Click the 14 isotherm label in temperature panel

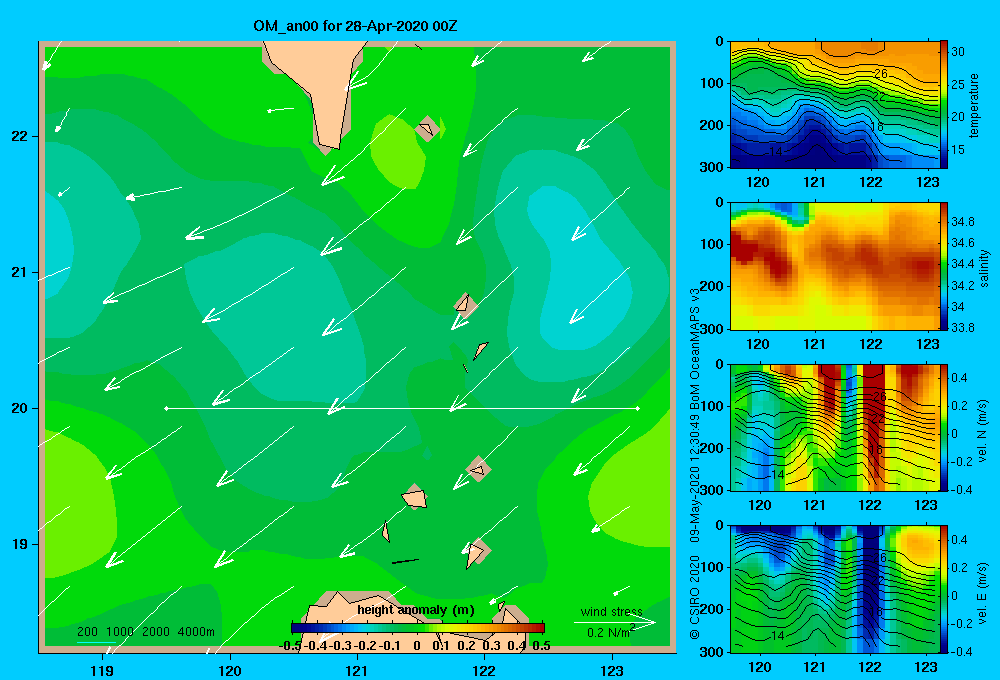[776, 152]
